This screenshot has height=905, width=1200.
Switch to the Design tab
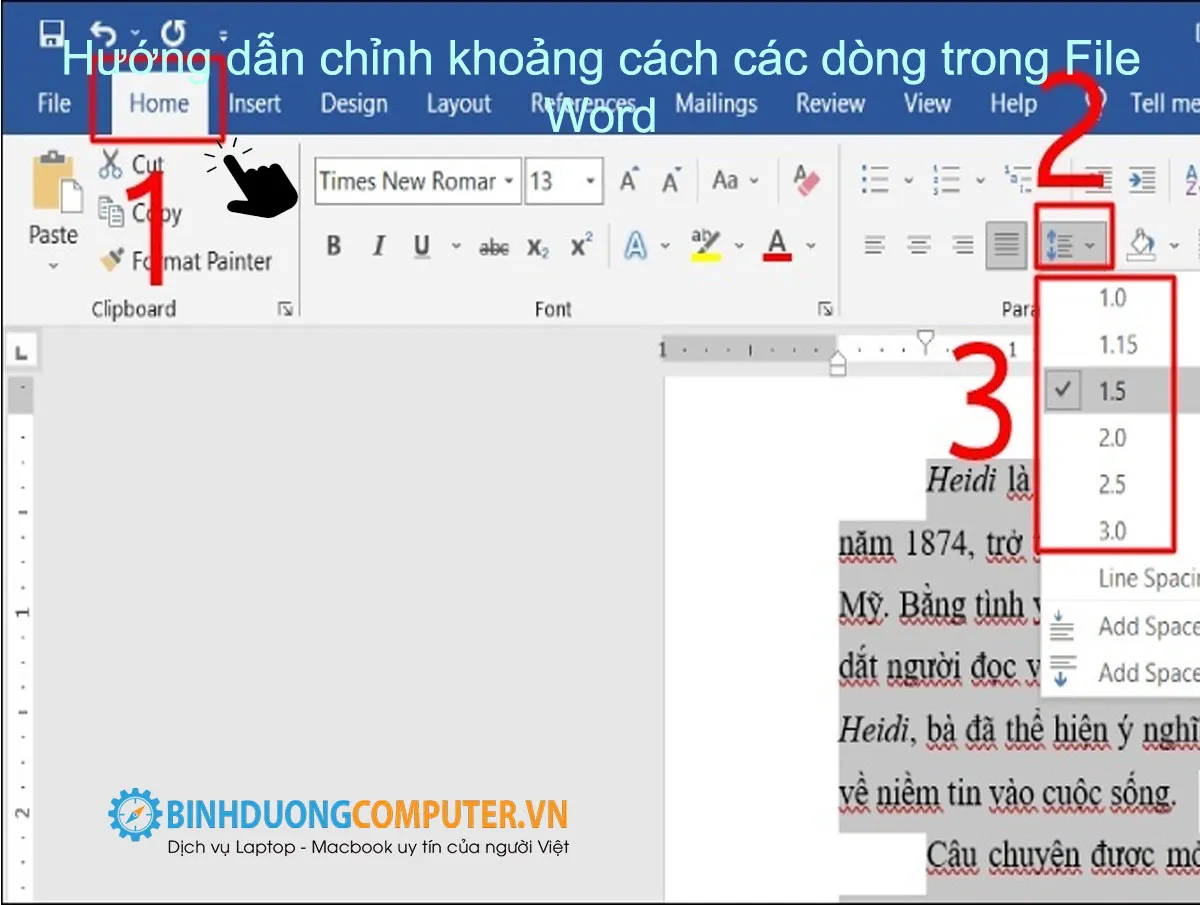(x=354, y=103)
